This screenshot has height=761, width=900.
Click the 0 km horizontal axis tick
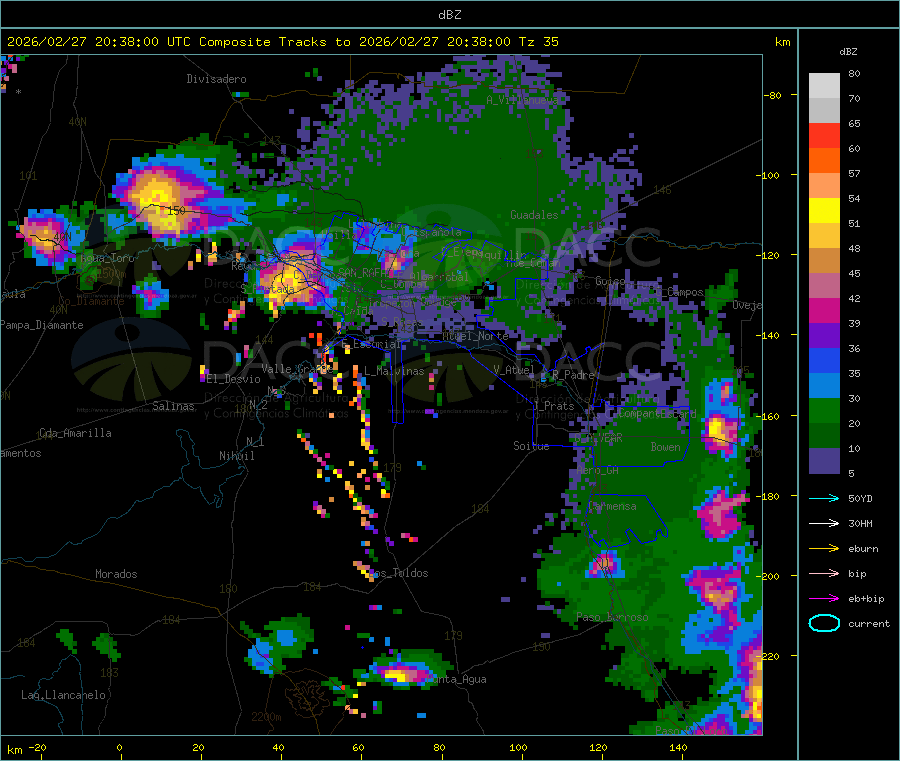click(x=119, y=747)
